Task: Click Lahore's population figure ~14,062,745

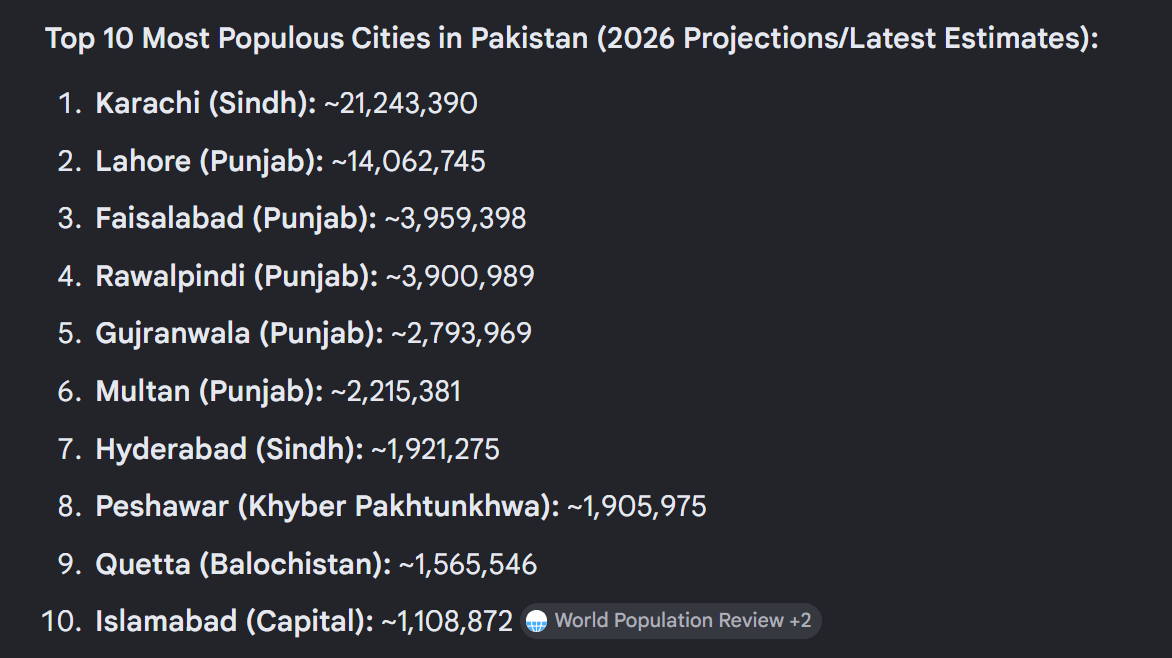Action: click(x=408, y=162)
